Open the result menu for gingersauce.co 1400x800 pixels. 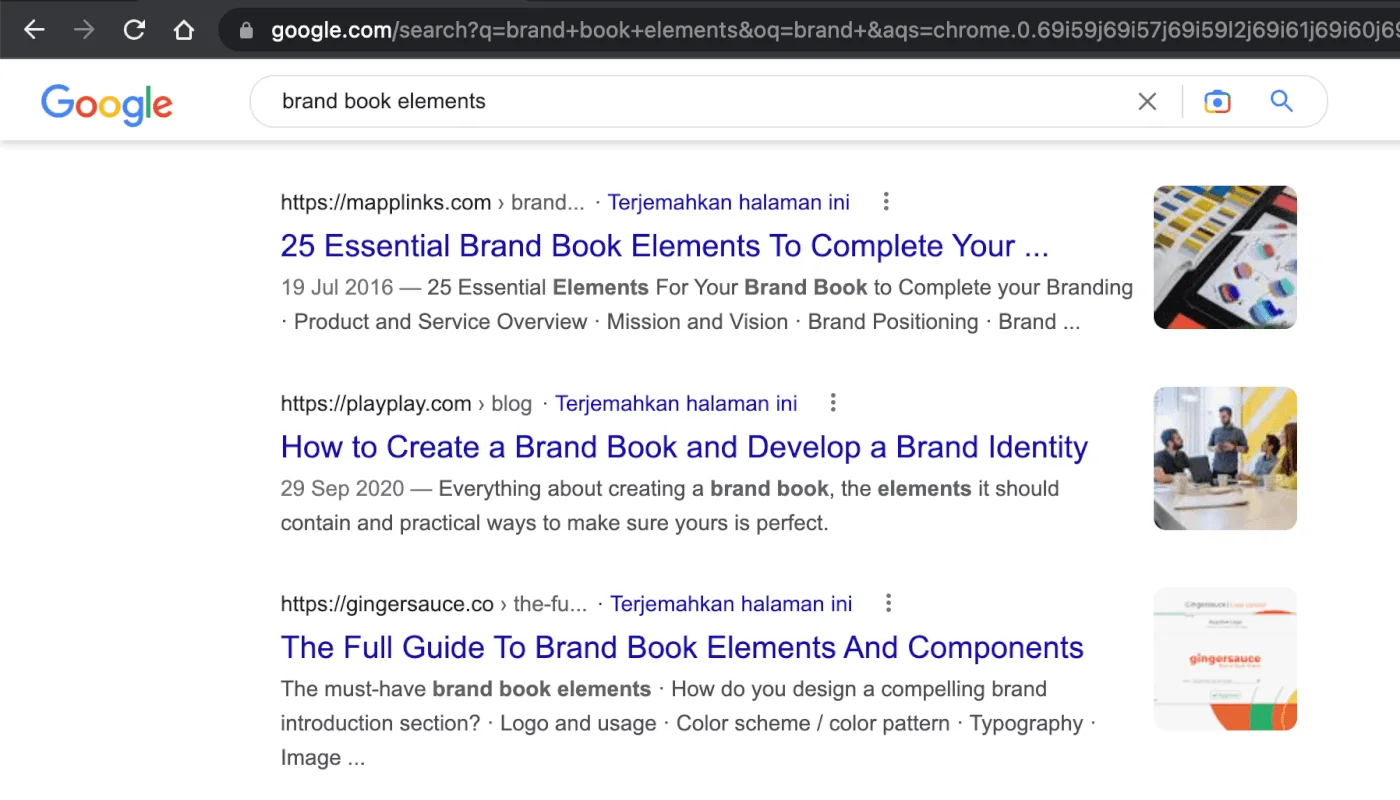[888, 603]
